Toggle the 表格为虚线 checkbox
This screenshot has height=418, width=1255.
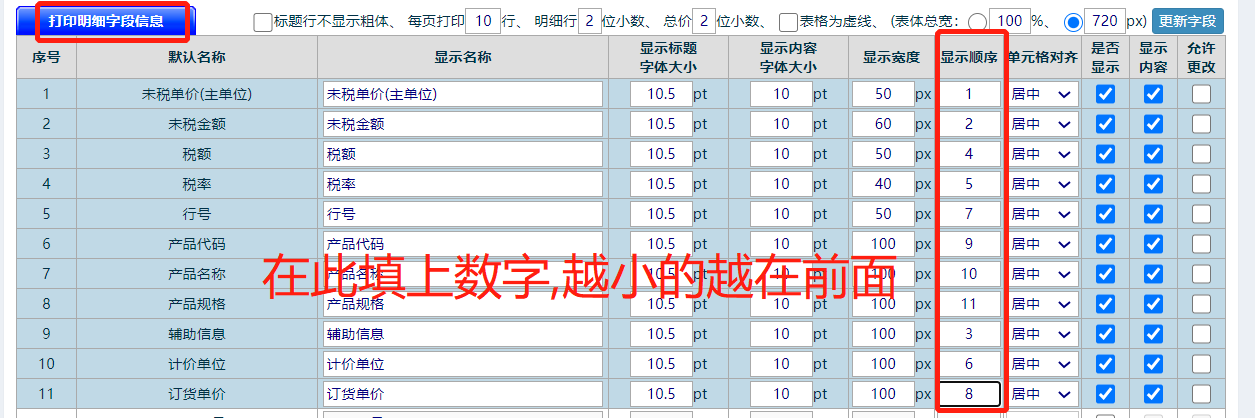788,22
